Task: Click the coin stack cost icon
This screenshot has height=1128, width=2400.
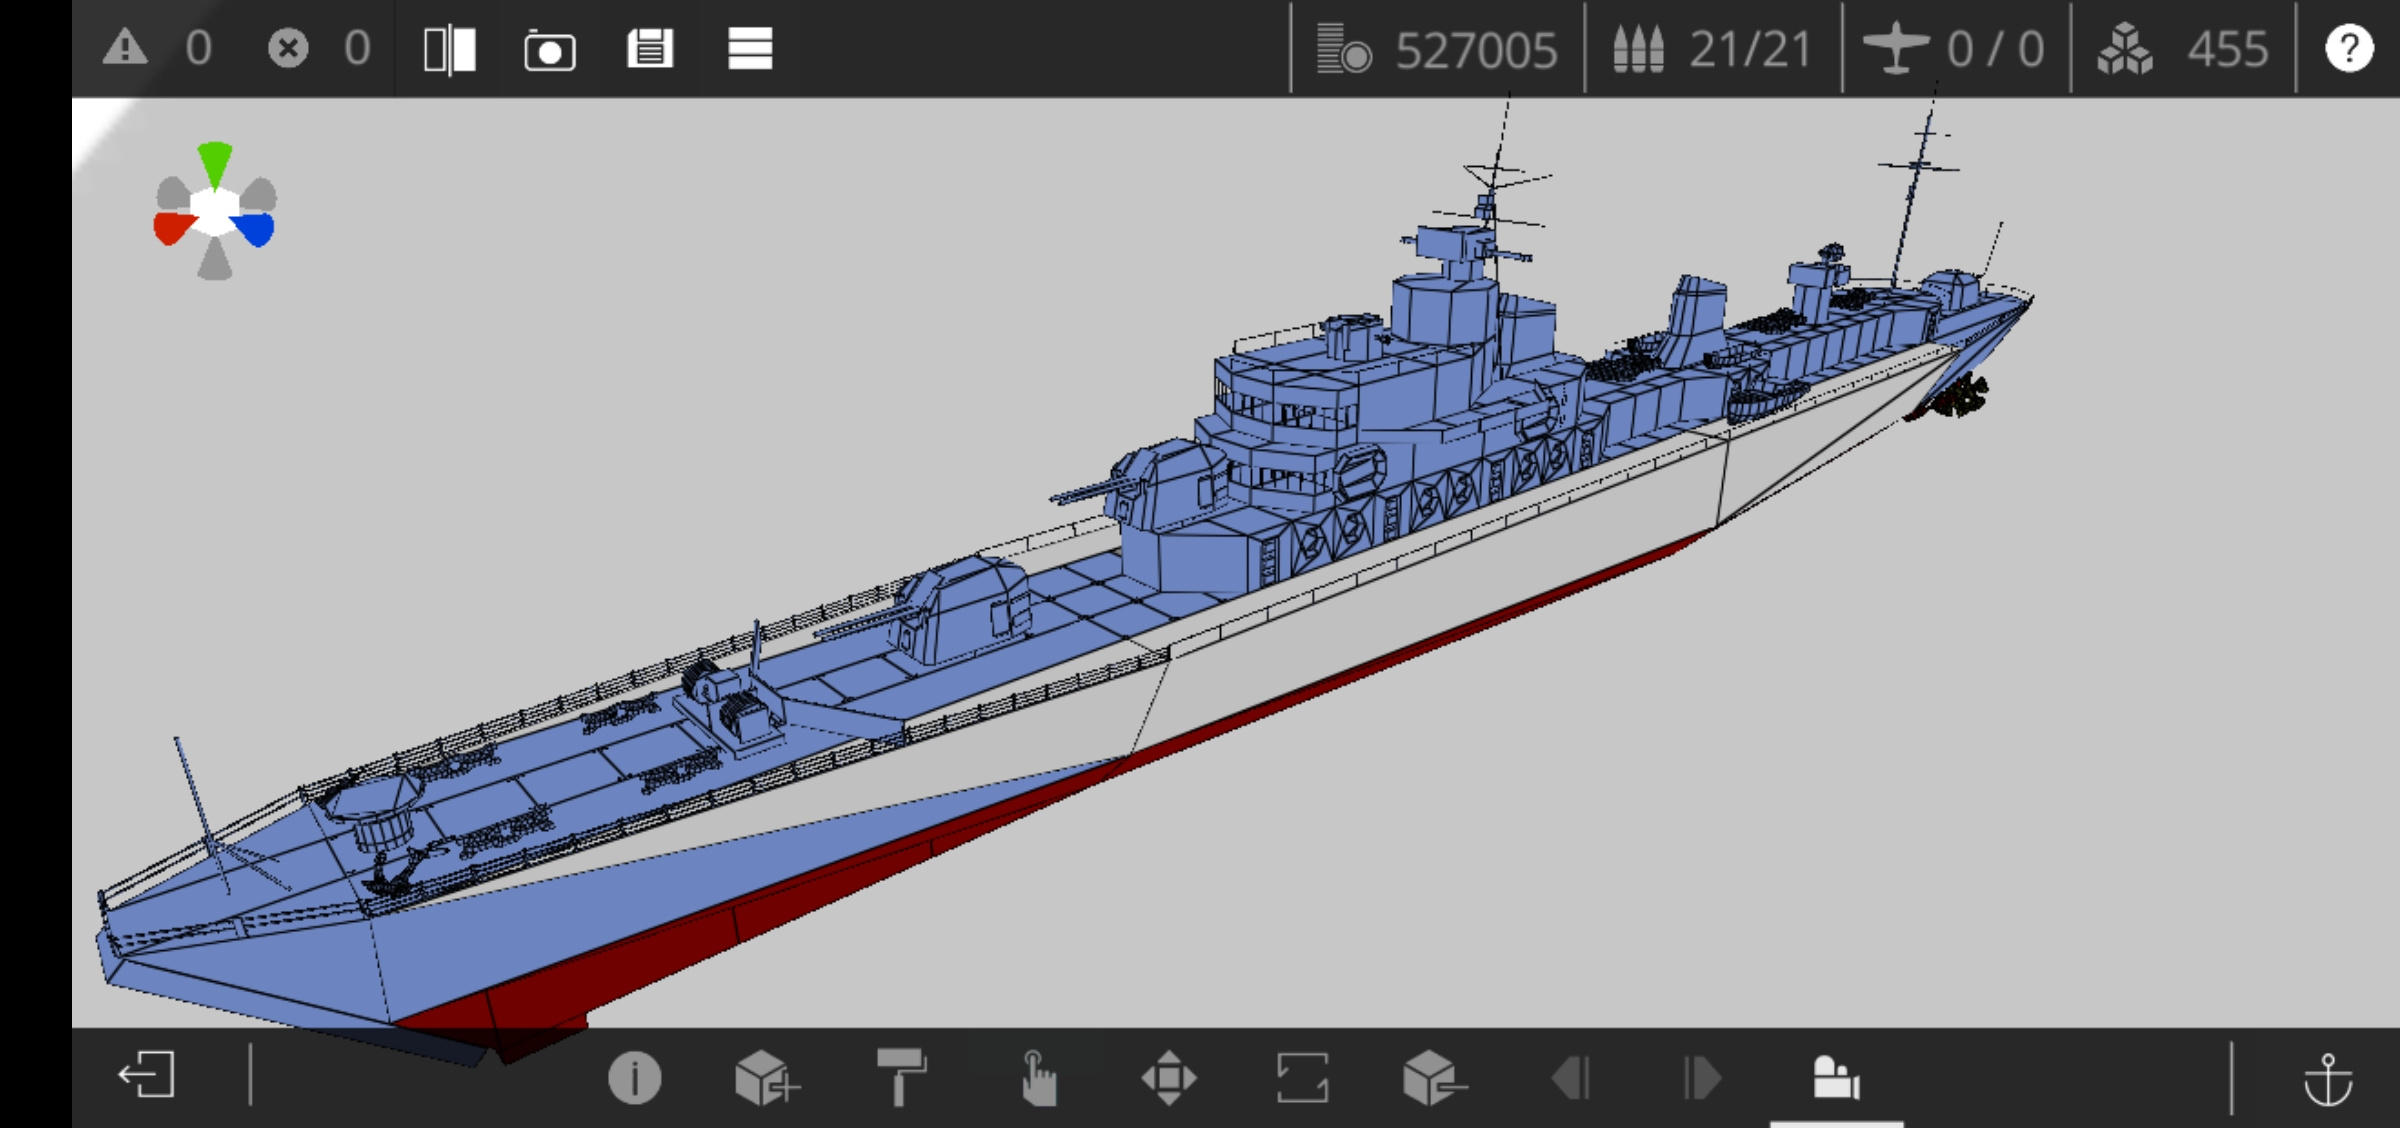Action: pos(1343,49)
